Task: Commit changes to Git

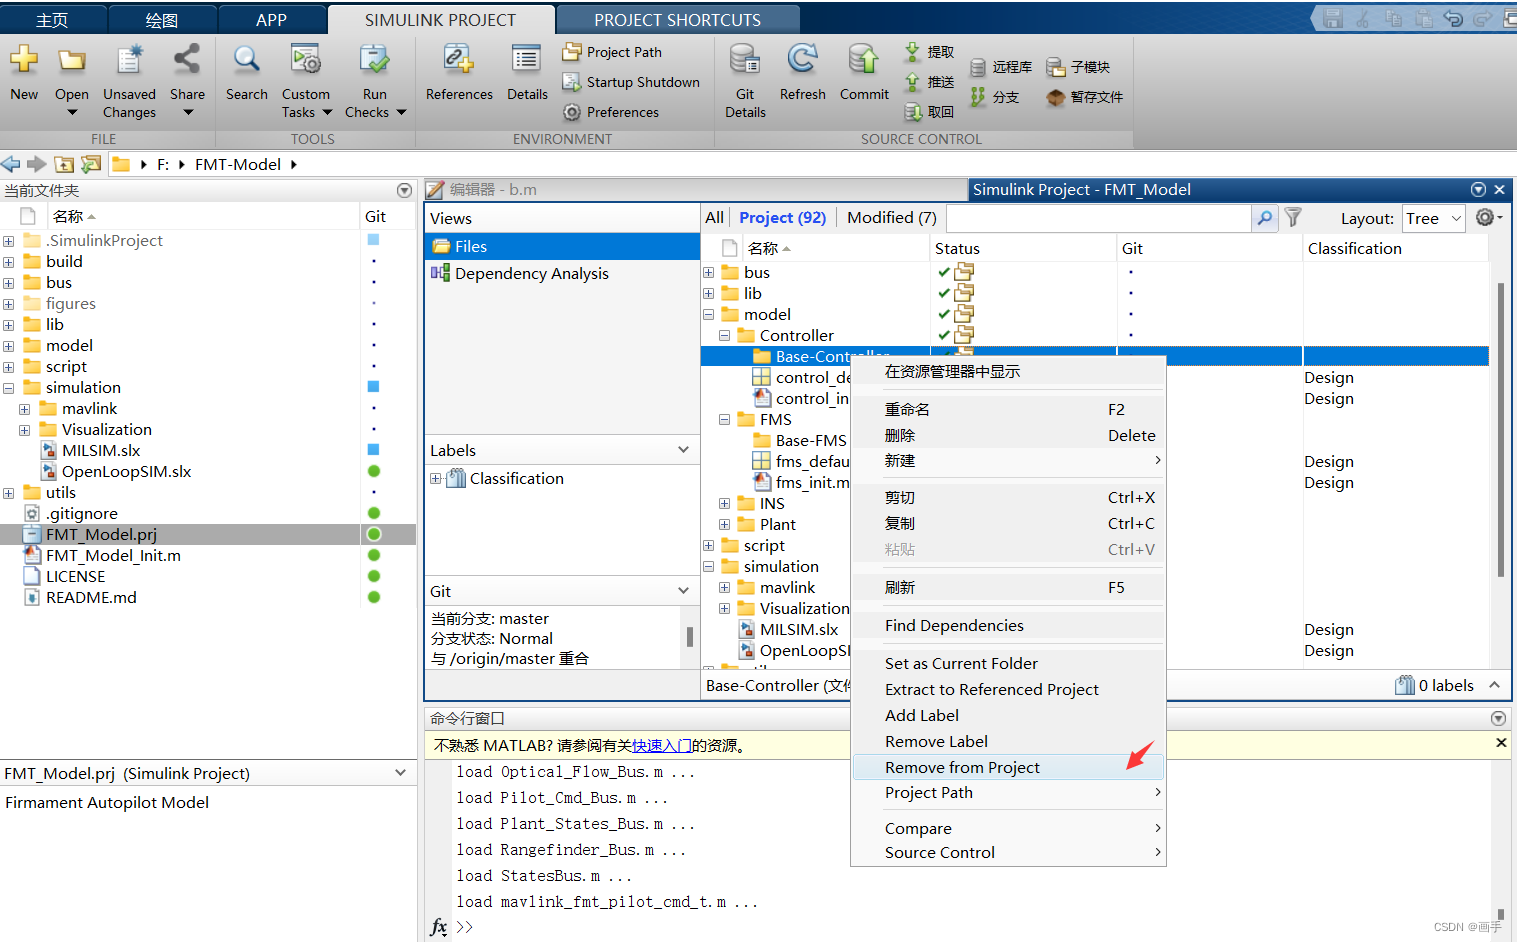Action: pos(864,60)
